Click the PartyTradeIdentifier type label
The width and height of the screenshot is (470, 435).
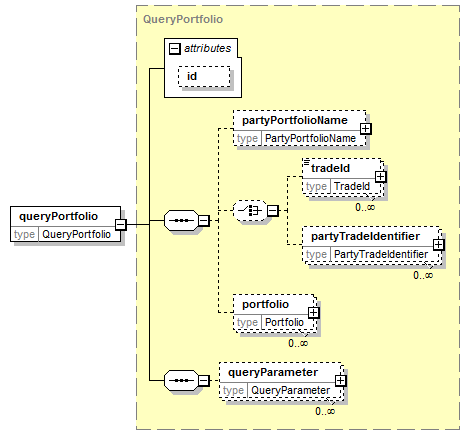click(x=381, y=254)
